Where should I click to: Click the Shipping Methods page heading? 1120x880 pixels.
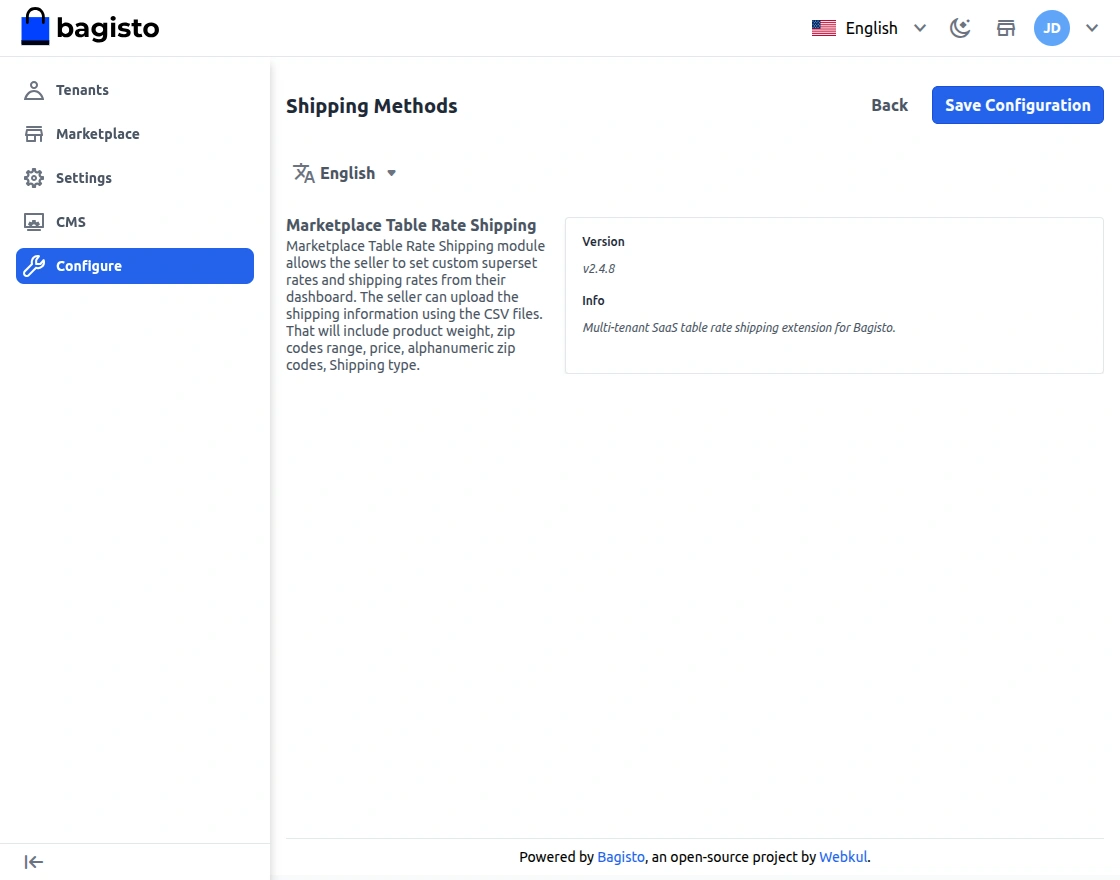click(x=371, y=106)
